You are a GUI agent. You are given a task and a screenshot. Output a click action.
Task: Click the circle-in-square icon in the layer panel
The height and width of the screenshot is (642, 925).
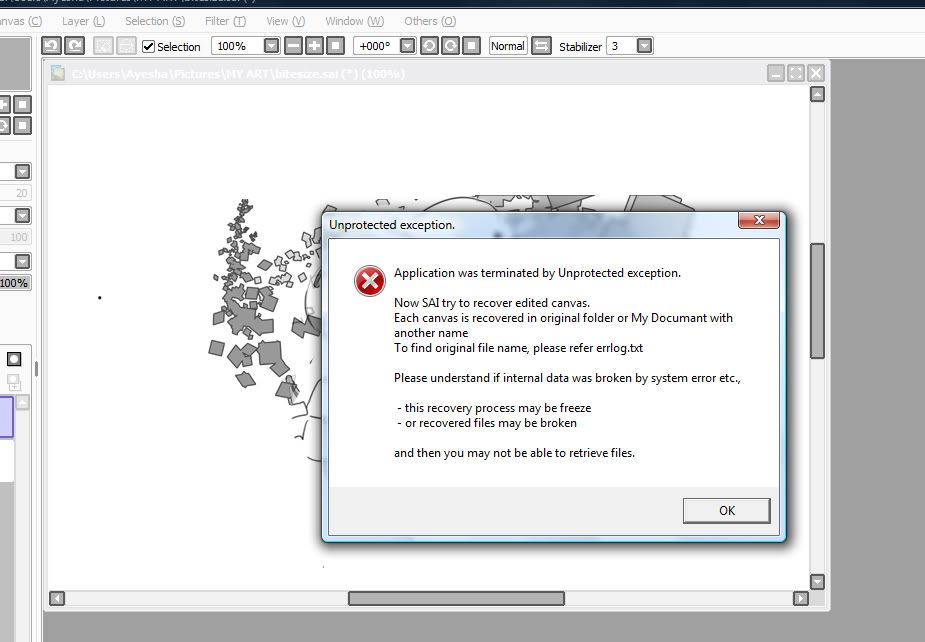point(14,359)
